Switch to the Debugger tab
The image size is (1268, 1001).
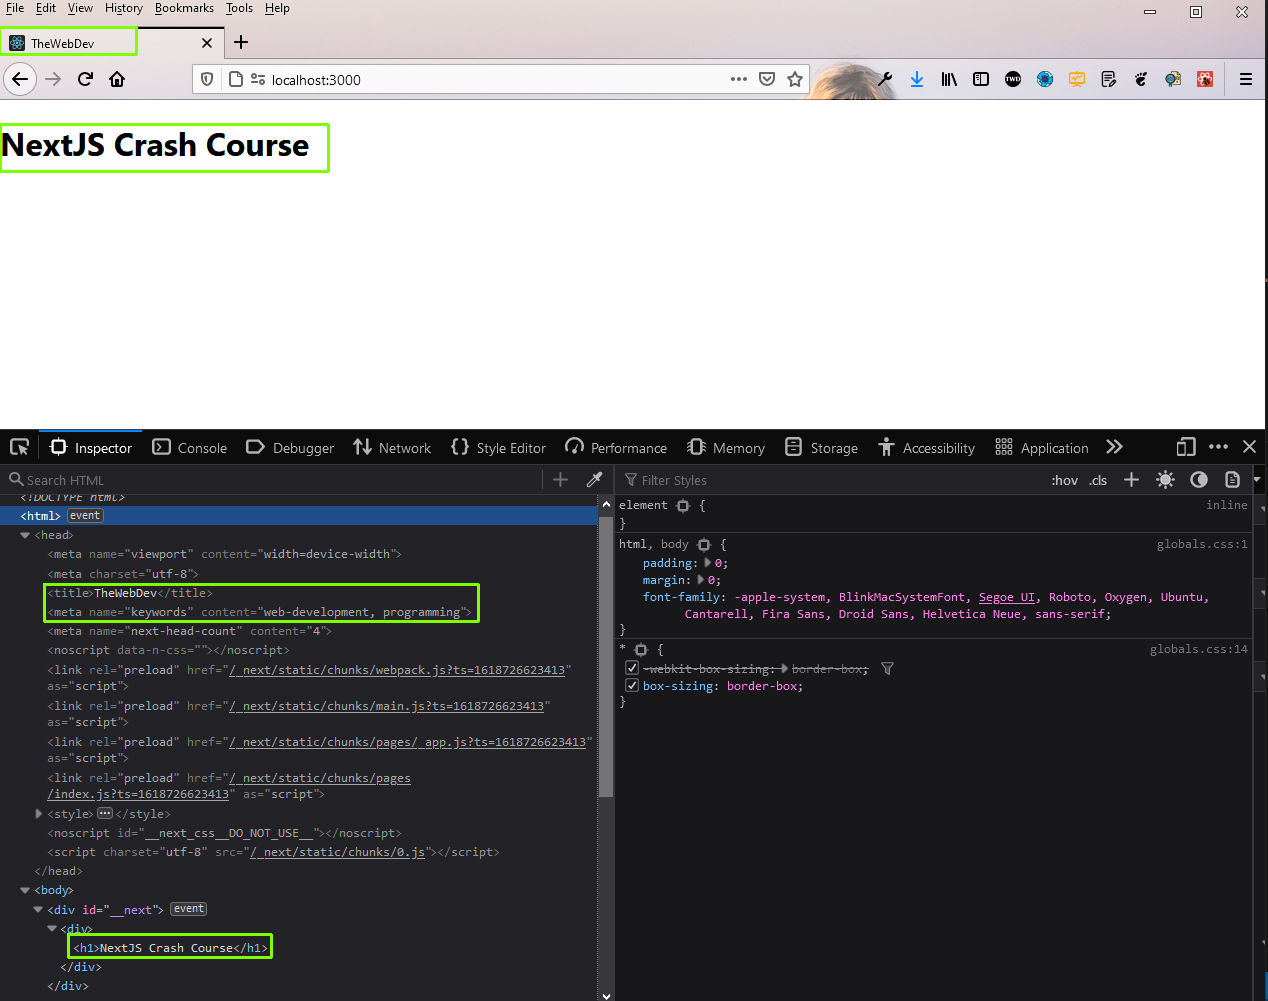(290, 448)
